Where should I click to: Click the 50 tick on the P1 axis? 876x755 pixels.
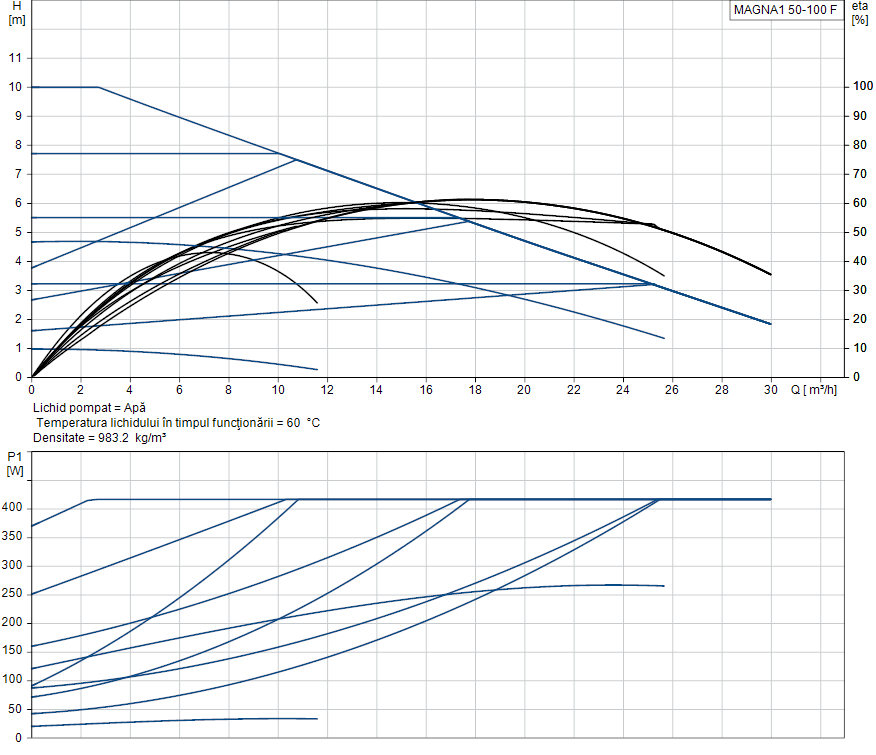[x=15, y=709]
